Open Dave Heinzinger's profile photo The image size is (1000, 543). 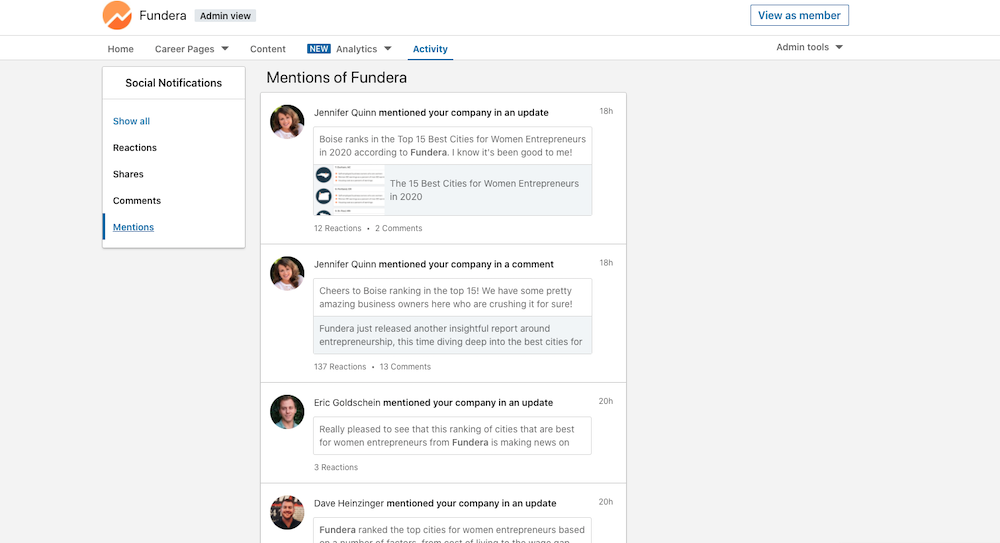click(287, 512)
